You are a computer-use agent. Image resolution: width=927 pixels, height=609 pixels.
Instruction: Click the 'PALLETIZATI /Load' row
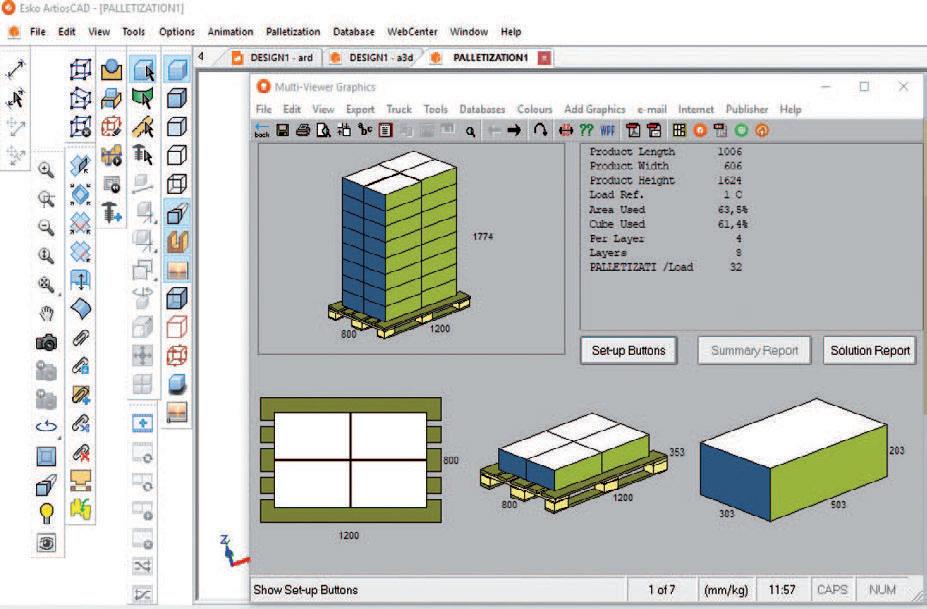(x=665, y=267)
